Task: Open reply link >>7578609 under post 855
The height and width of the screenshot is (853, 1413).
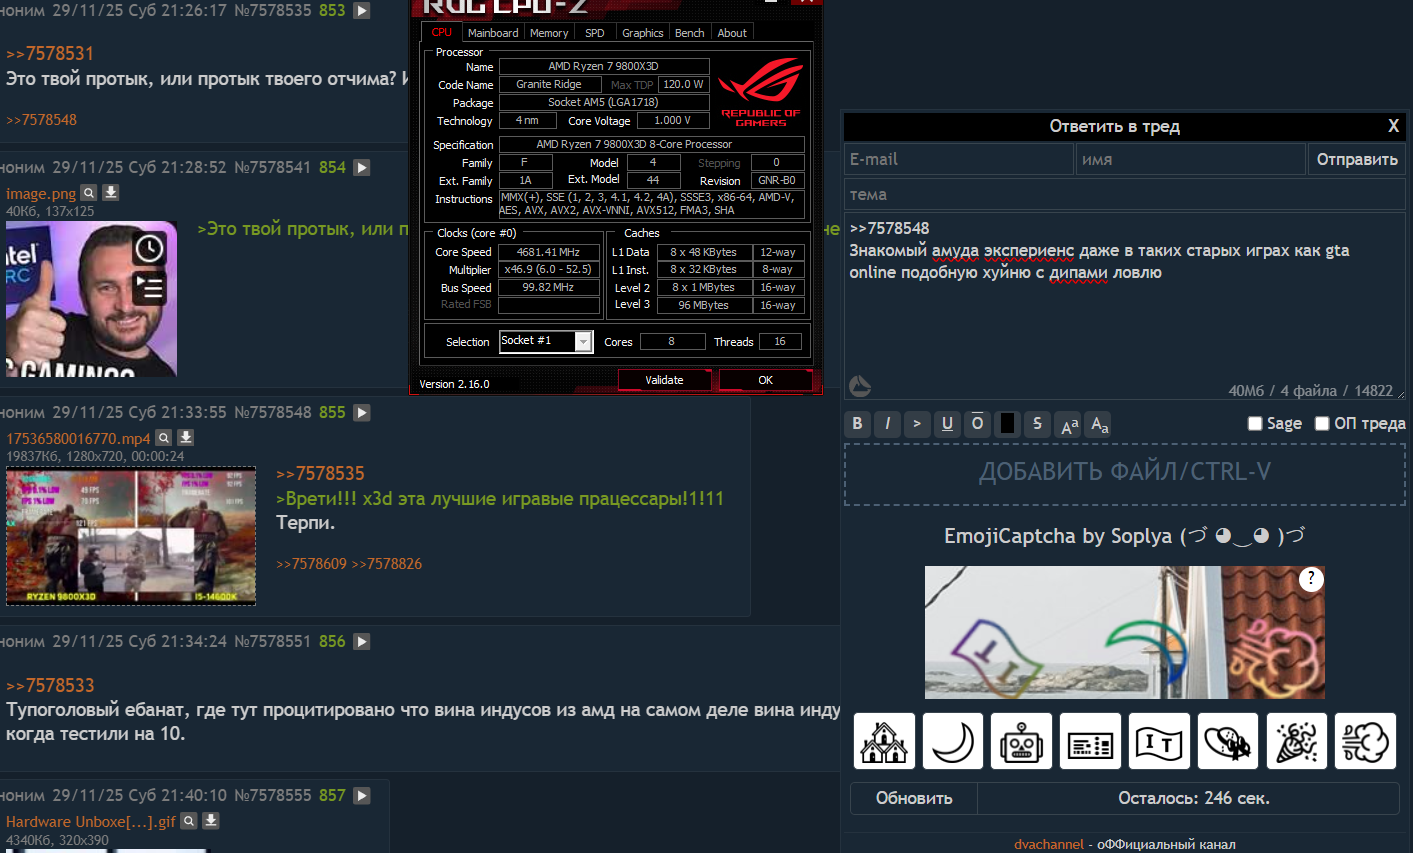Action: pos(311,564)
